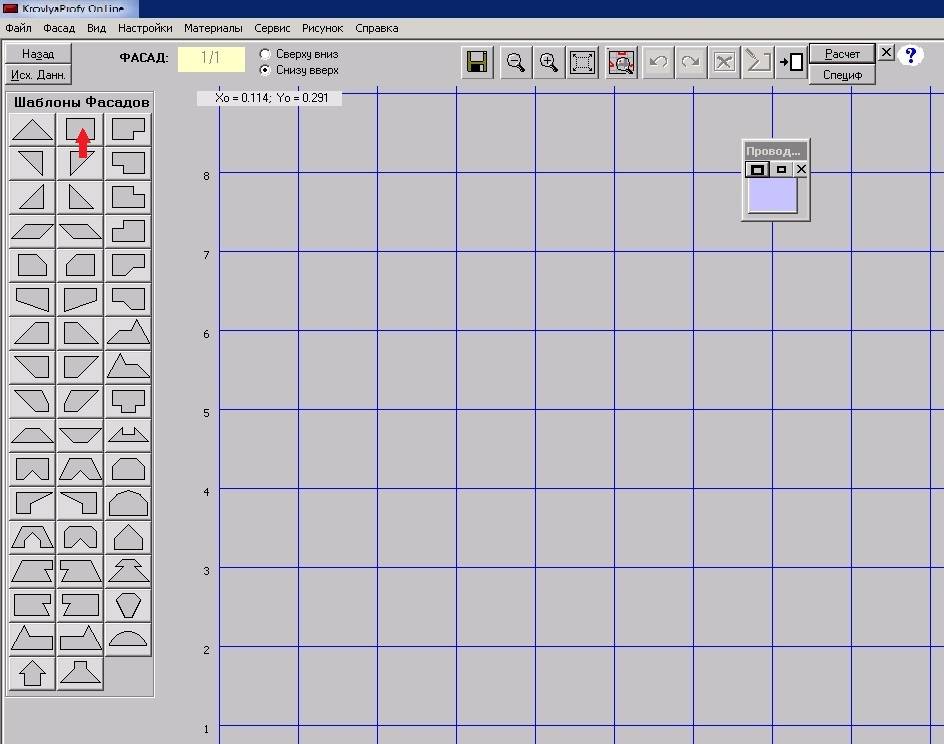Viewport: 944px width, 744px height.
Task: Expand the "Сервис" menu
Action: point(273,28)
